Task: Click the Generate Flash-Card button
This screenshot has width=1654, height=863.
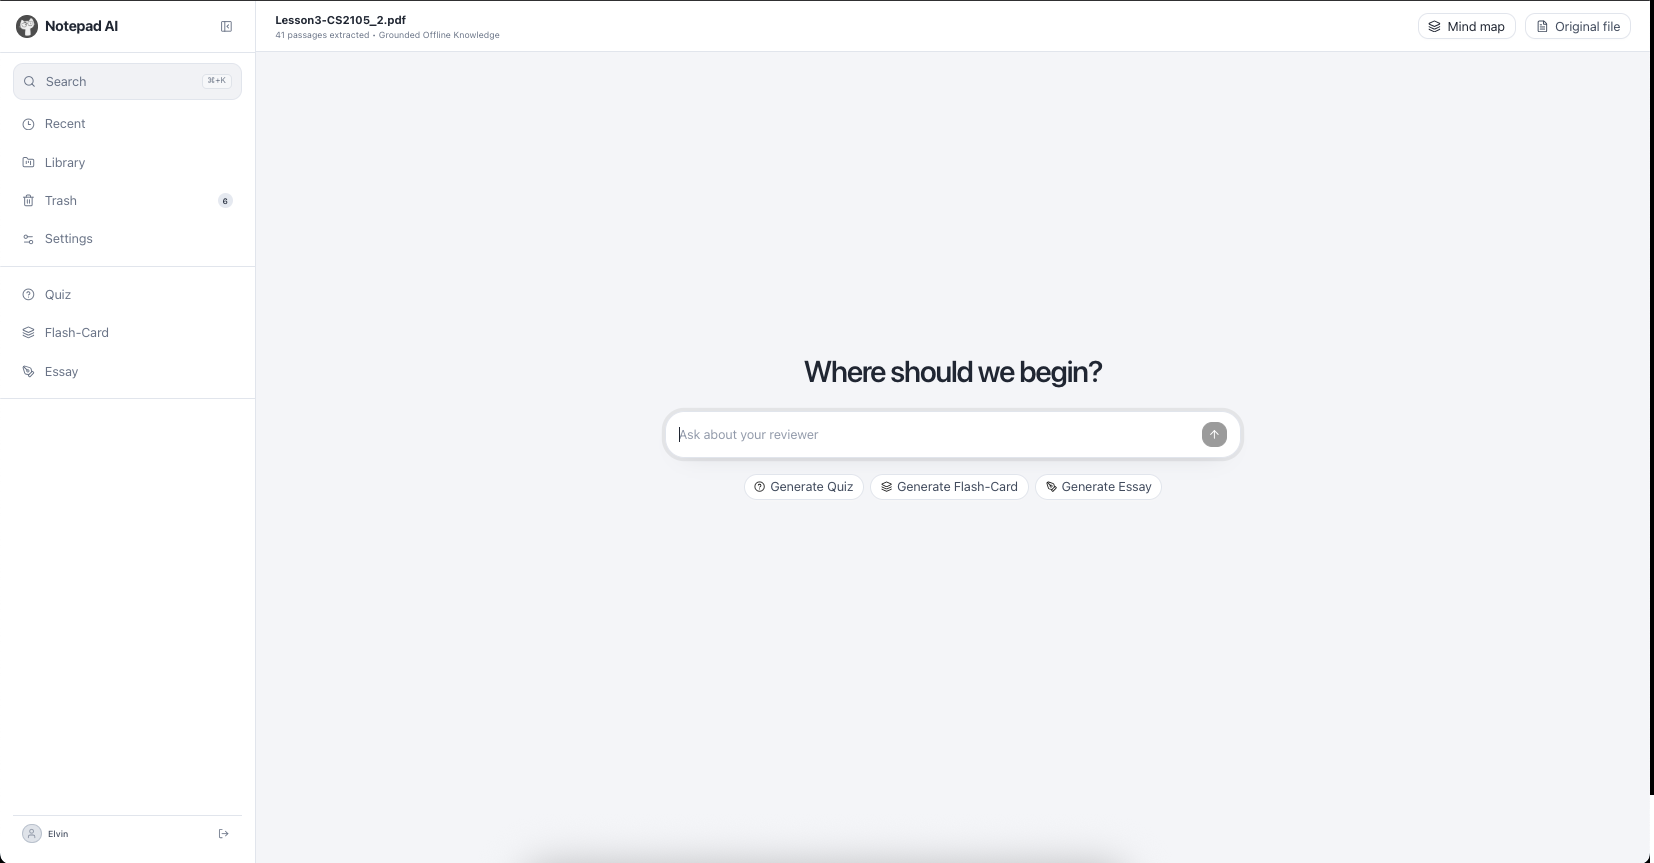Action: click(x=949, y=487)
